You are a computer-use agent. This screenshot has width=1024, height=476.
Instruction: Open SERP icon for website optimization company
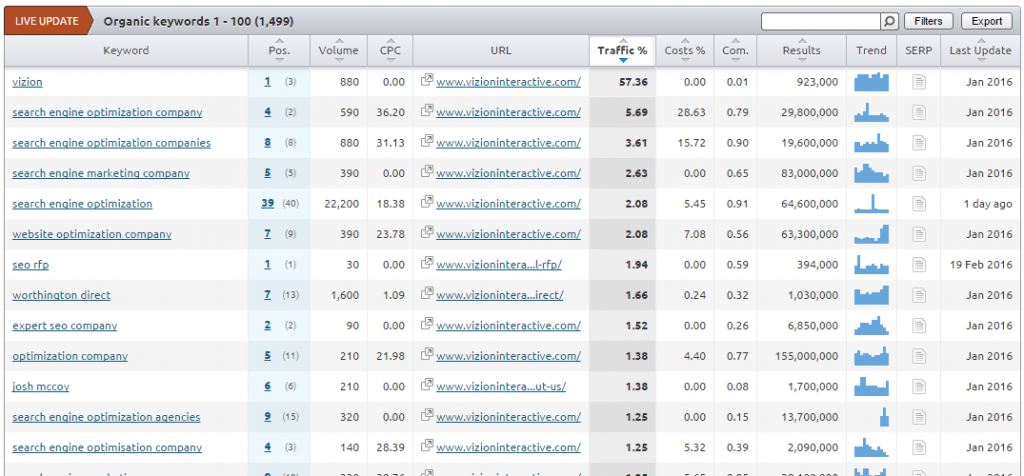point(919,234)
